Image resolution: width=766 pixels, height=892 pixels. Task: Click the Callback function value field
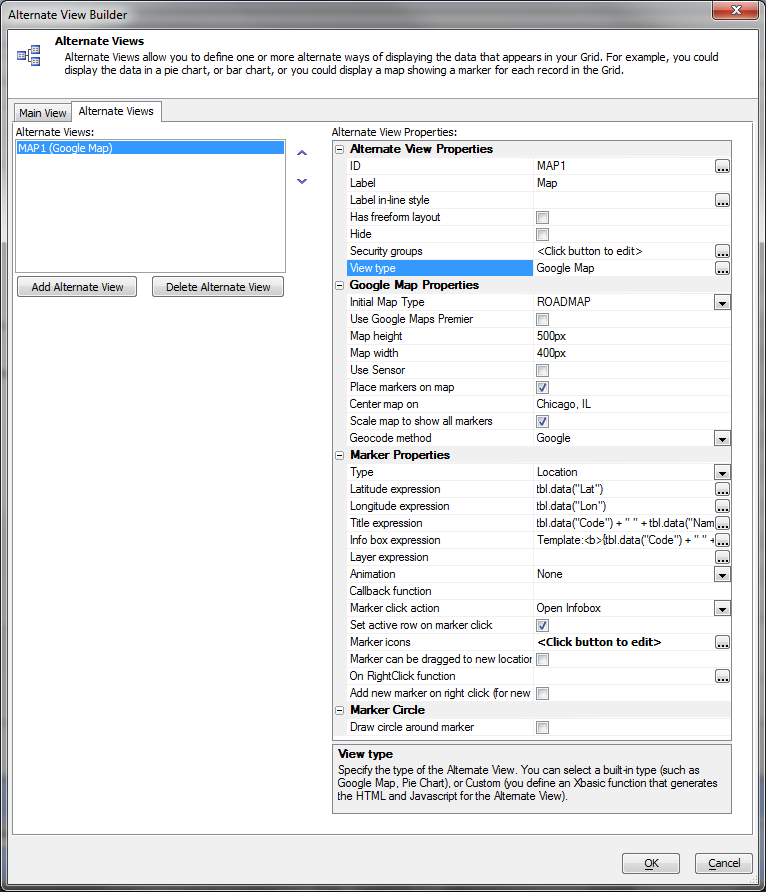tap(632, 592)
